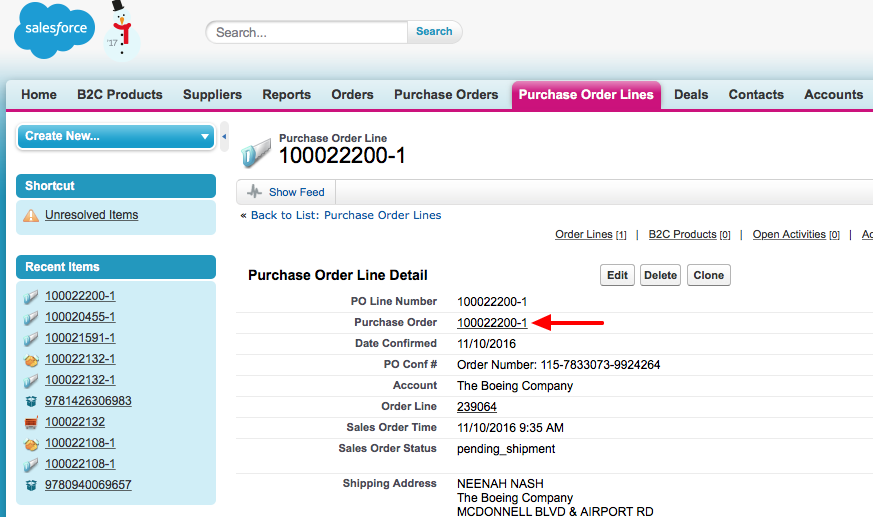Click the icon beside recent item 100020455-1
The height and width of the screenshot is (517, 873).
coord(31,318)
